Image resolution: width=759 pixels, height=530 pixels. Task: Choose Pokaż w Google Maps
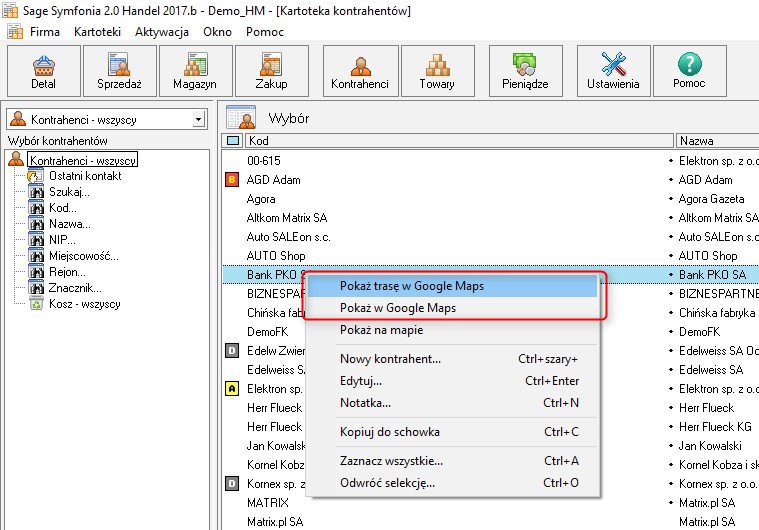(x=453, y=308)
